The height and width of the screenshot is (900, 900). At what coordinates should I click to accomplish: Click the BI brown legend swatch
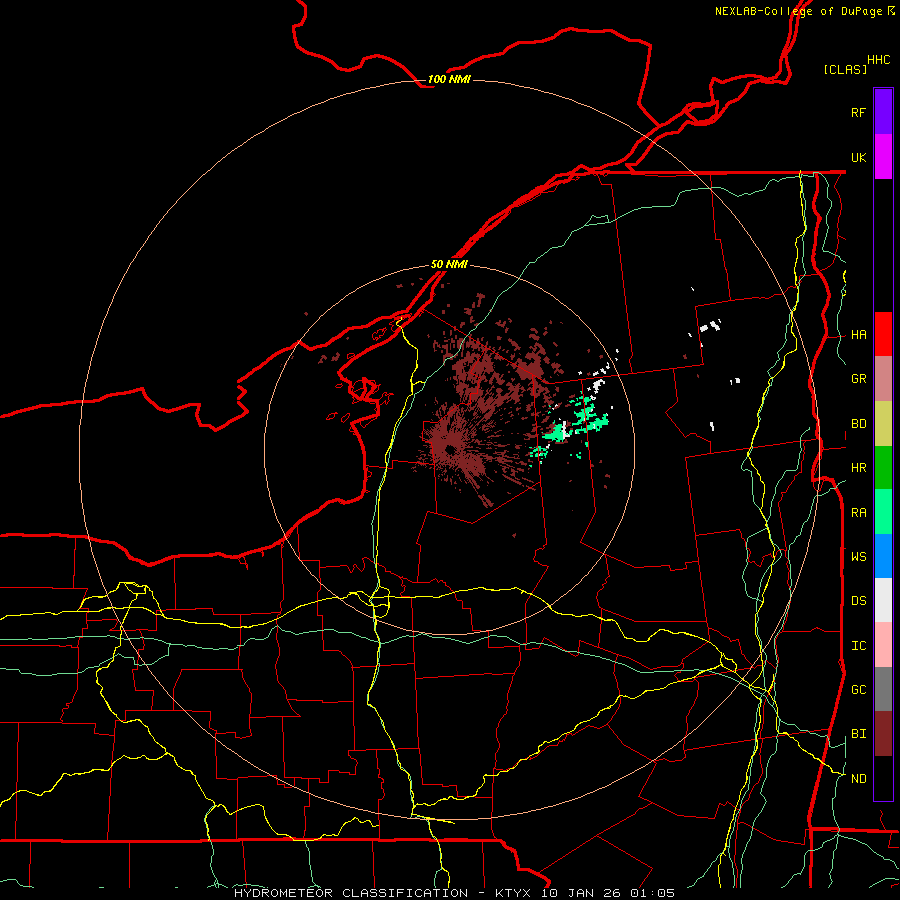click(x=883, y=734)
